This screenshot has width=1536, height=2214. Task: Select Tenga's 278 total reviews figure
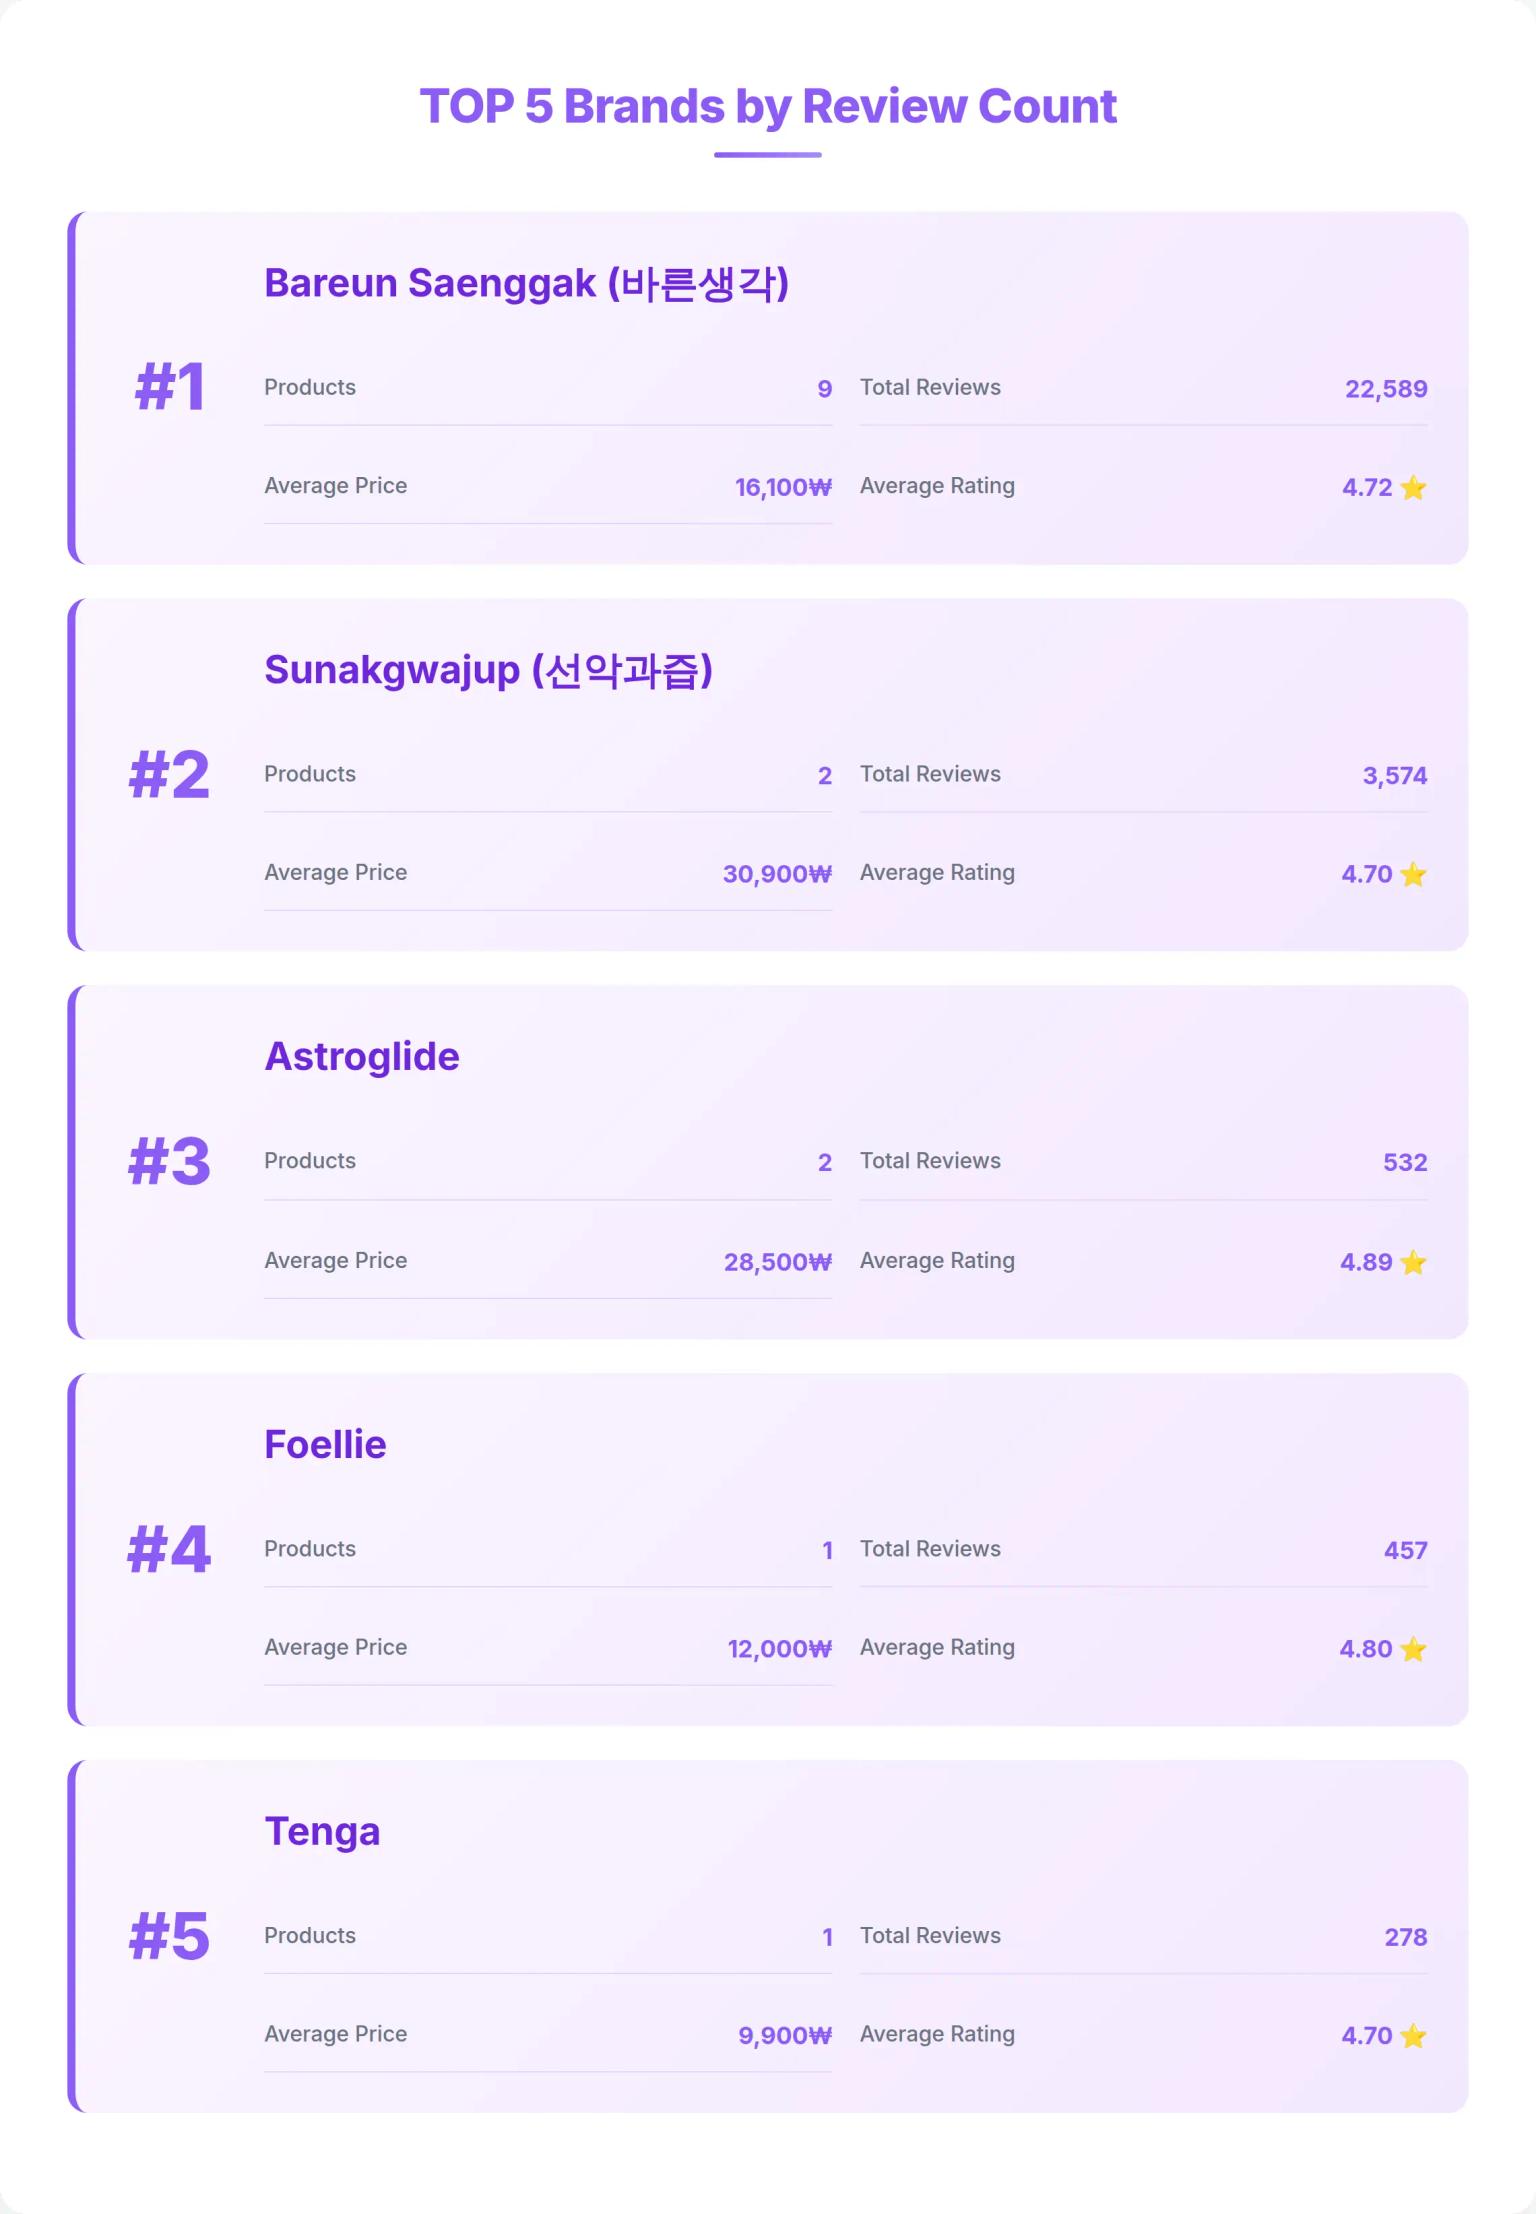1405,1938
